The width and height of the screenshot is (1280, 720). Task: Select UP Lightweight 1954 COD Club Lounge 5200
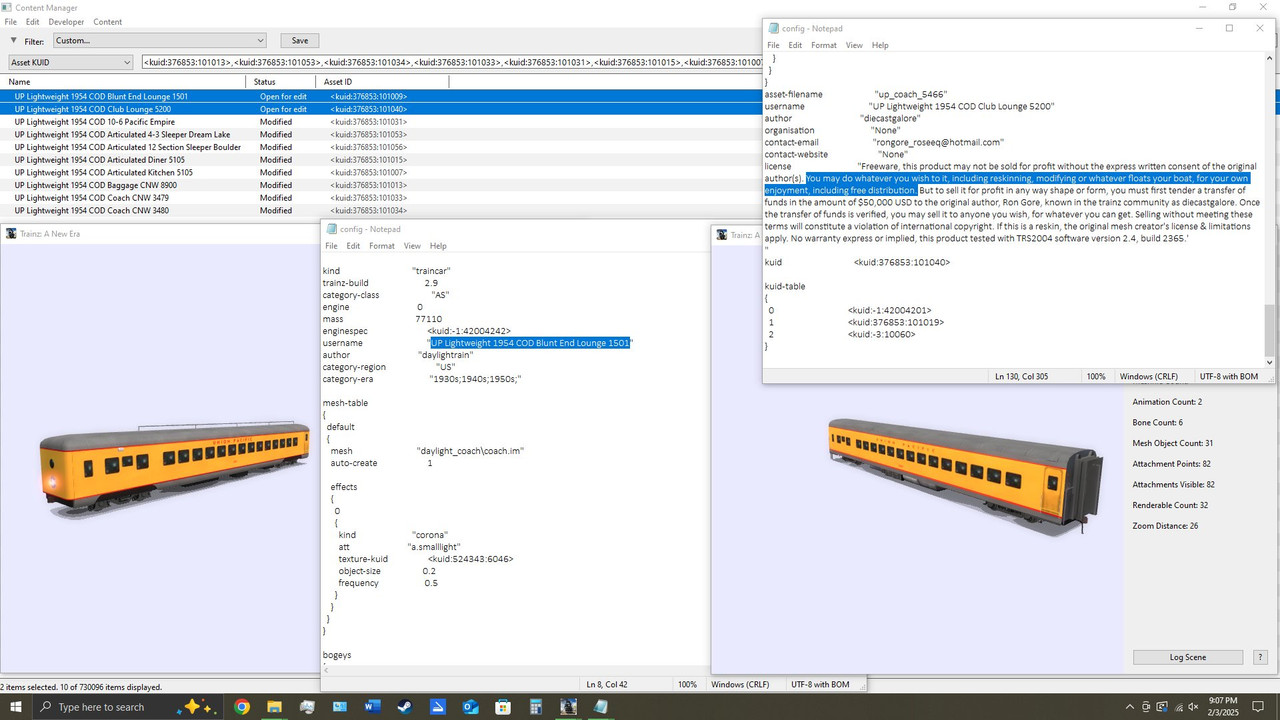(x=380, y=109)
